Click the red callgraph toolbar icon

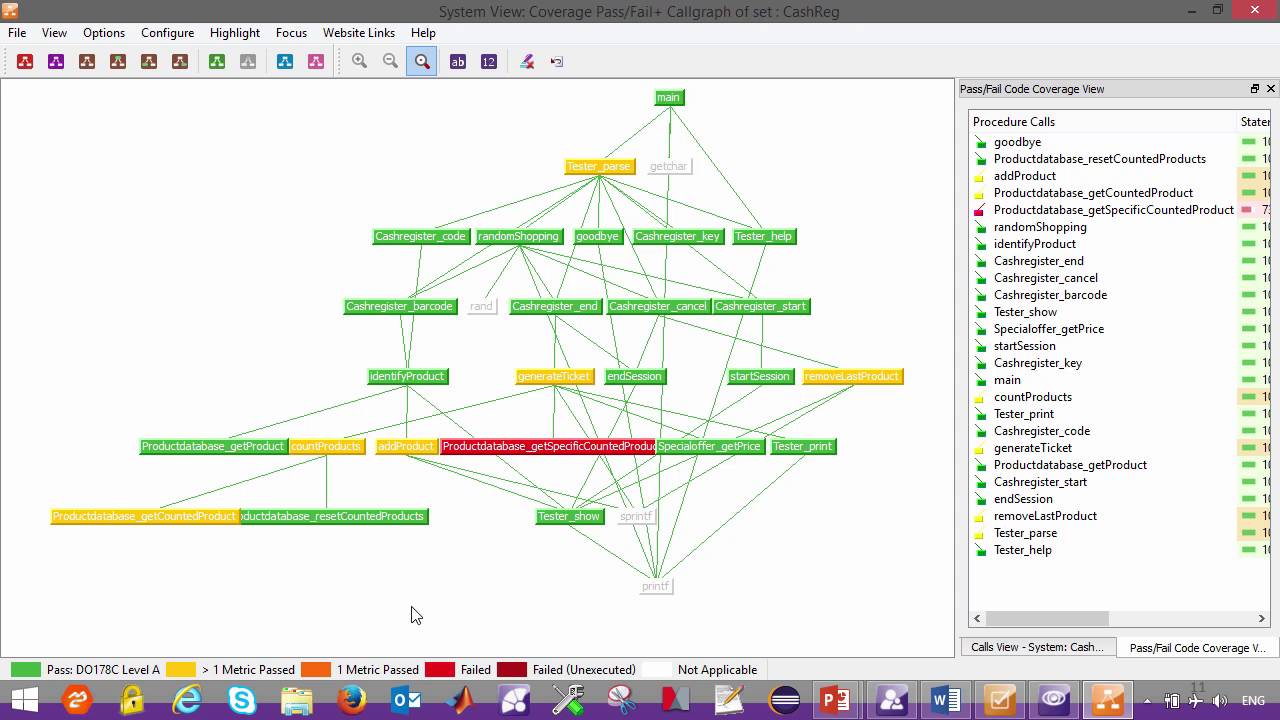point(25,62)
